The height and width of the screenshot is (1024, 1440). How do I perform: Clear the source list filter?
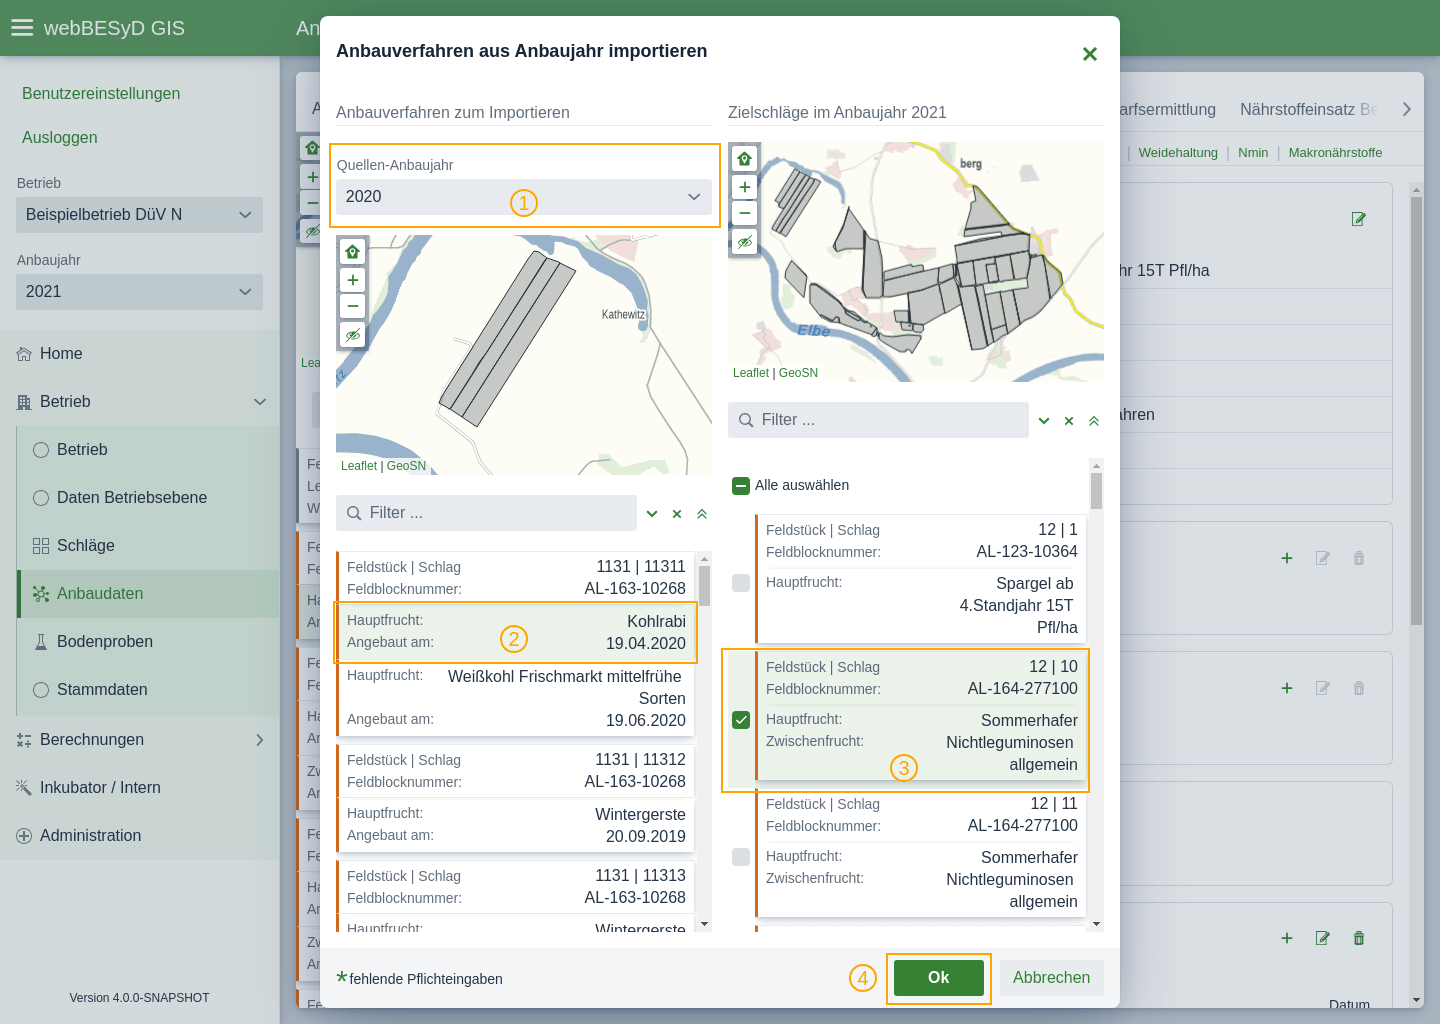pos(677,514)
